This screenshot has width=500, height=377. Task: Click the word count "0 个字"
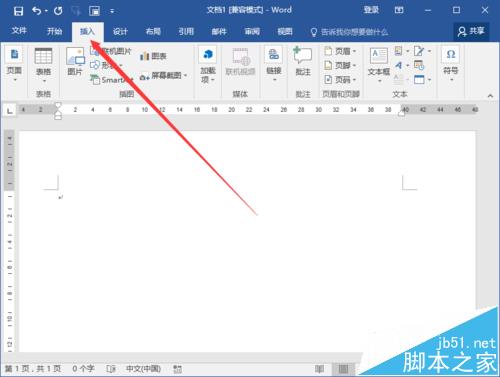[83, 369]
